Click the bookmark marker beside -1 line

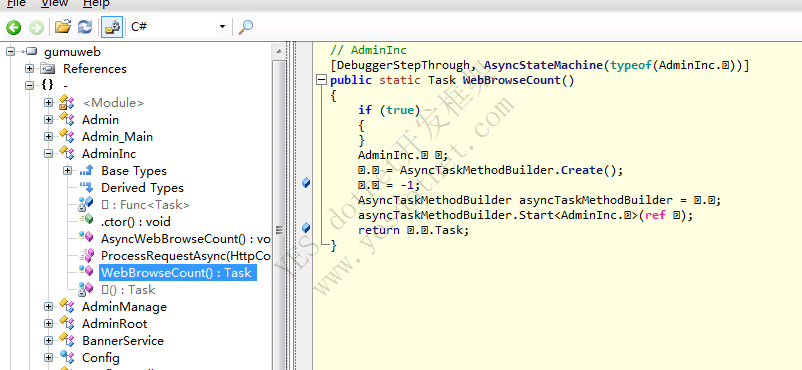(306, 182)
